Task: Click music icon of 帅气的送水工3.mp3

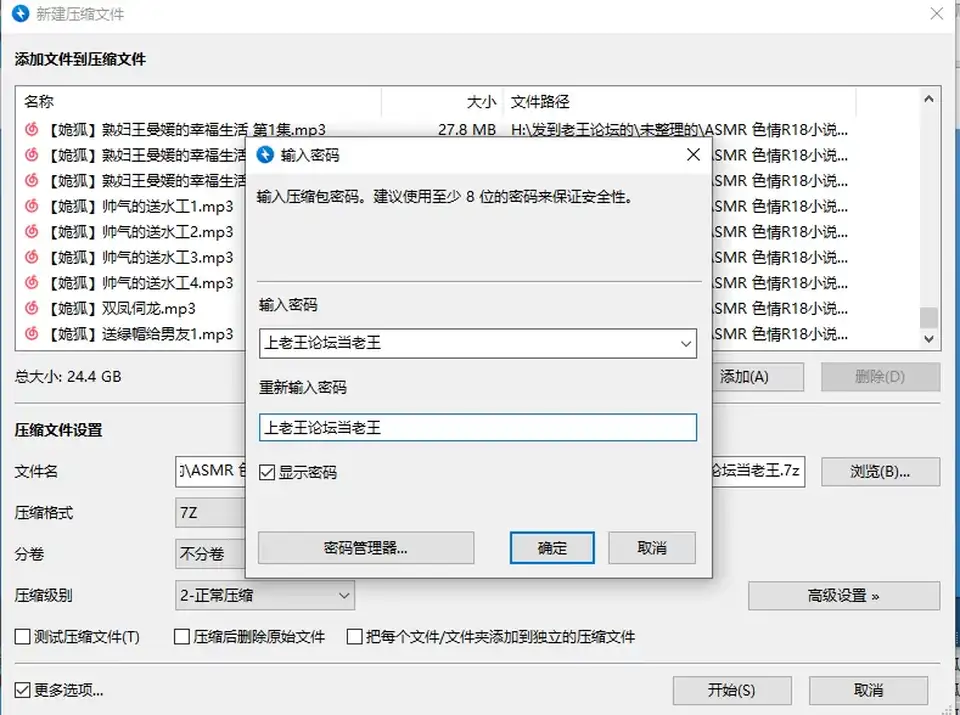Action: click(31, 257)
